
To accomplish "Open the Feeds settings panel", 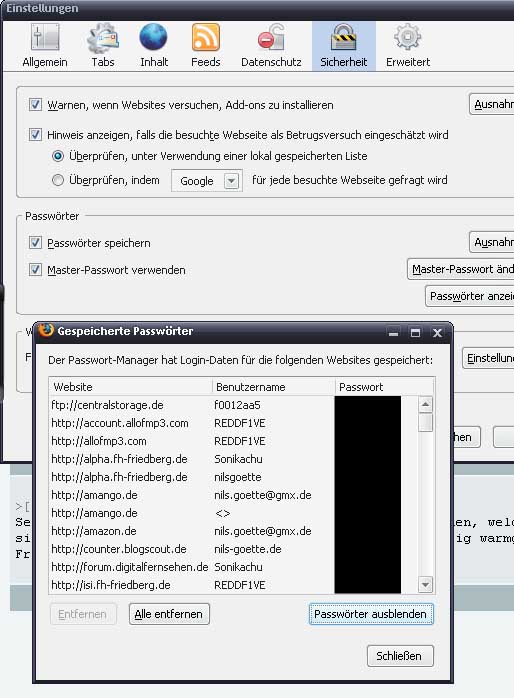I will tap(206, 46).
